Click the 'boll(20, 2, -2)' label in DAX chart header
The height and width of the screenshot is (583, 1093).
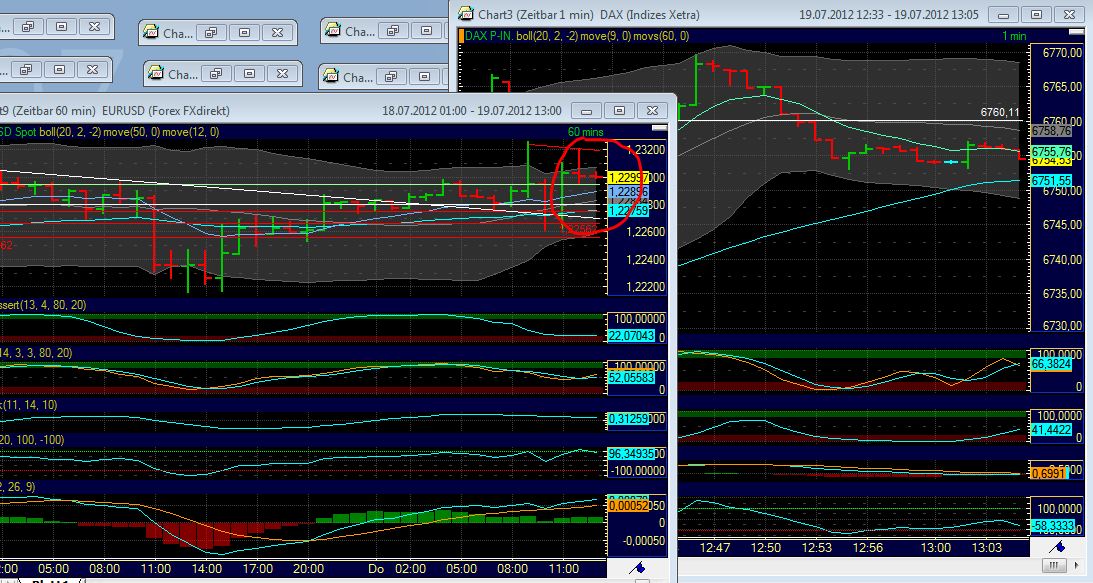tap(547, 36)
